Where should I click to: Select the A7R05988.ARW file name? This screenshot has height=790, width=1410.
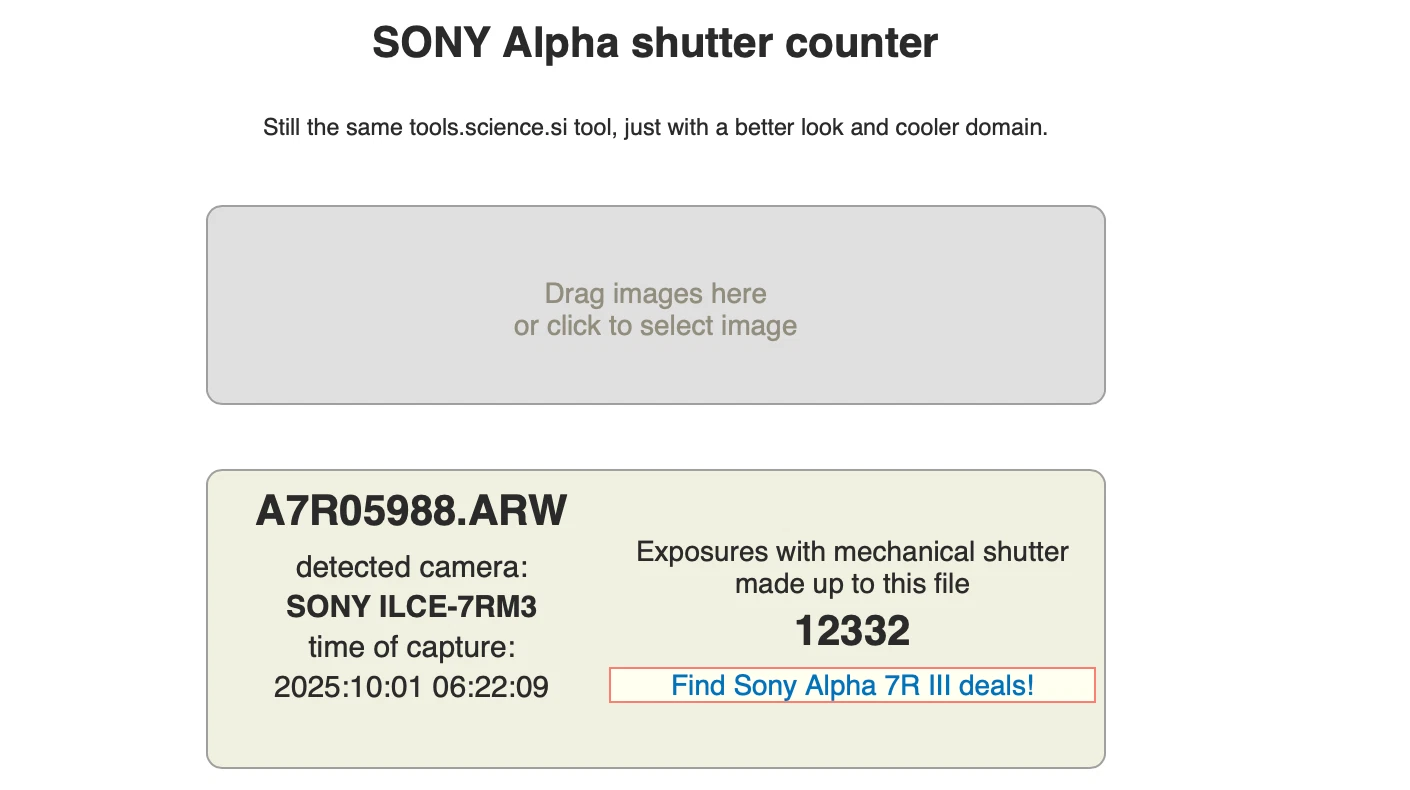[x=411, y=511]
